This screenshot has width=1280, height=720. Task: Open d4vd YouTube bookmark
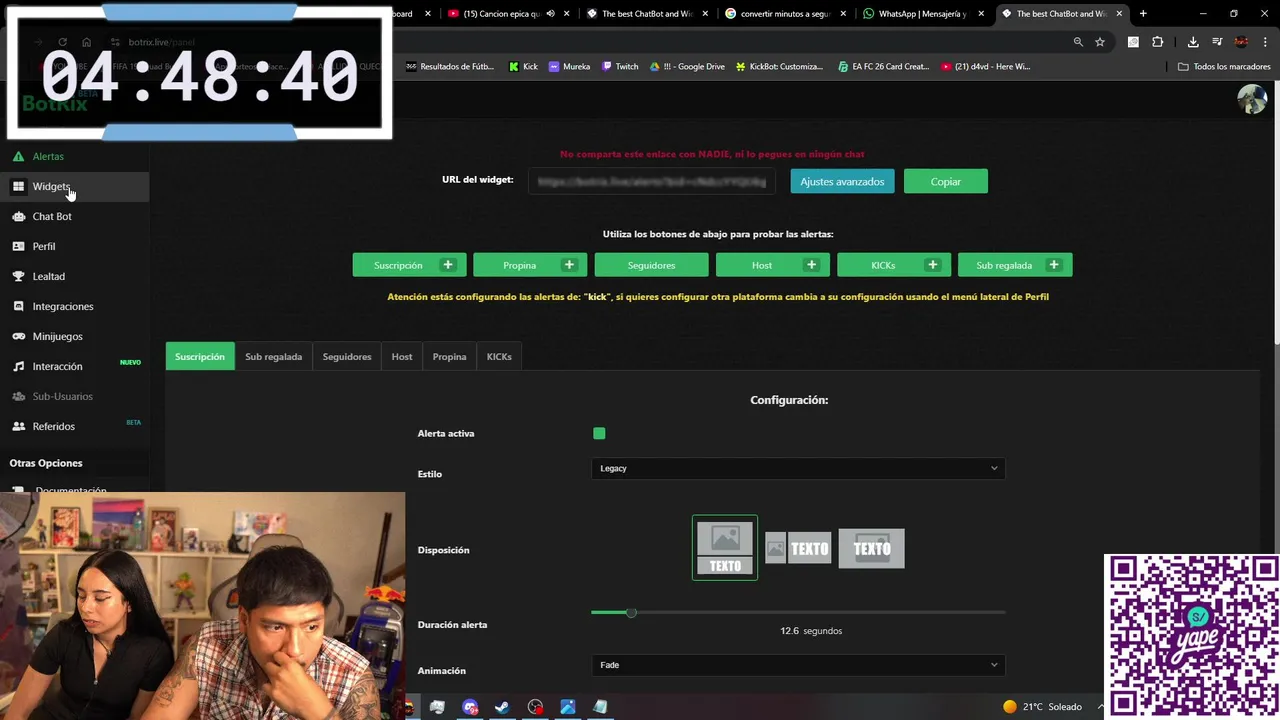(x=987, y=66)
